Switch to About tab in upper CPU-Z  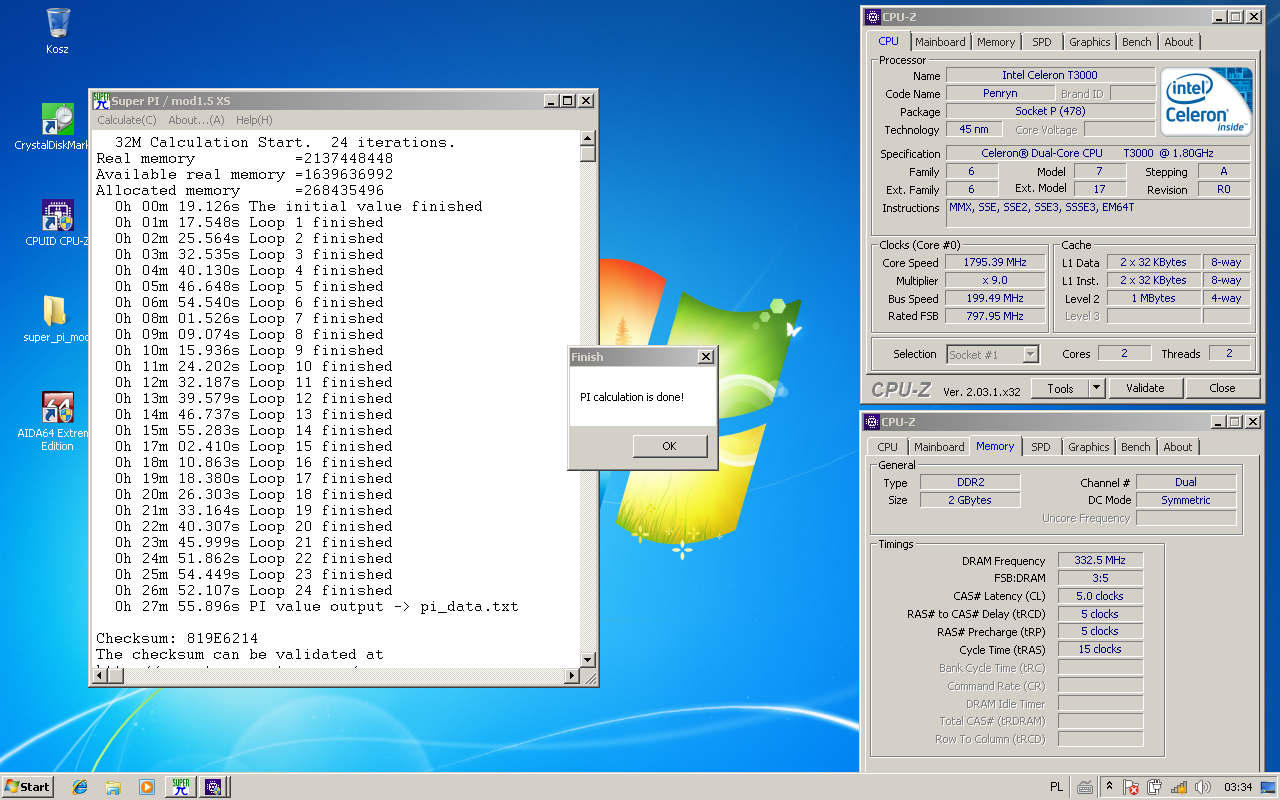pyautogui.click(x=1179, y=42)
